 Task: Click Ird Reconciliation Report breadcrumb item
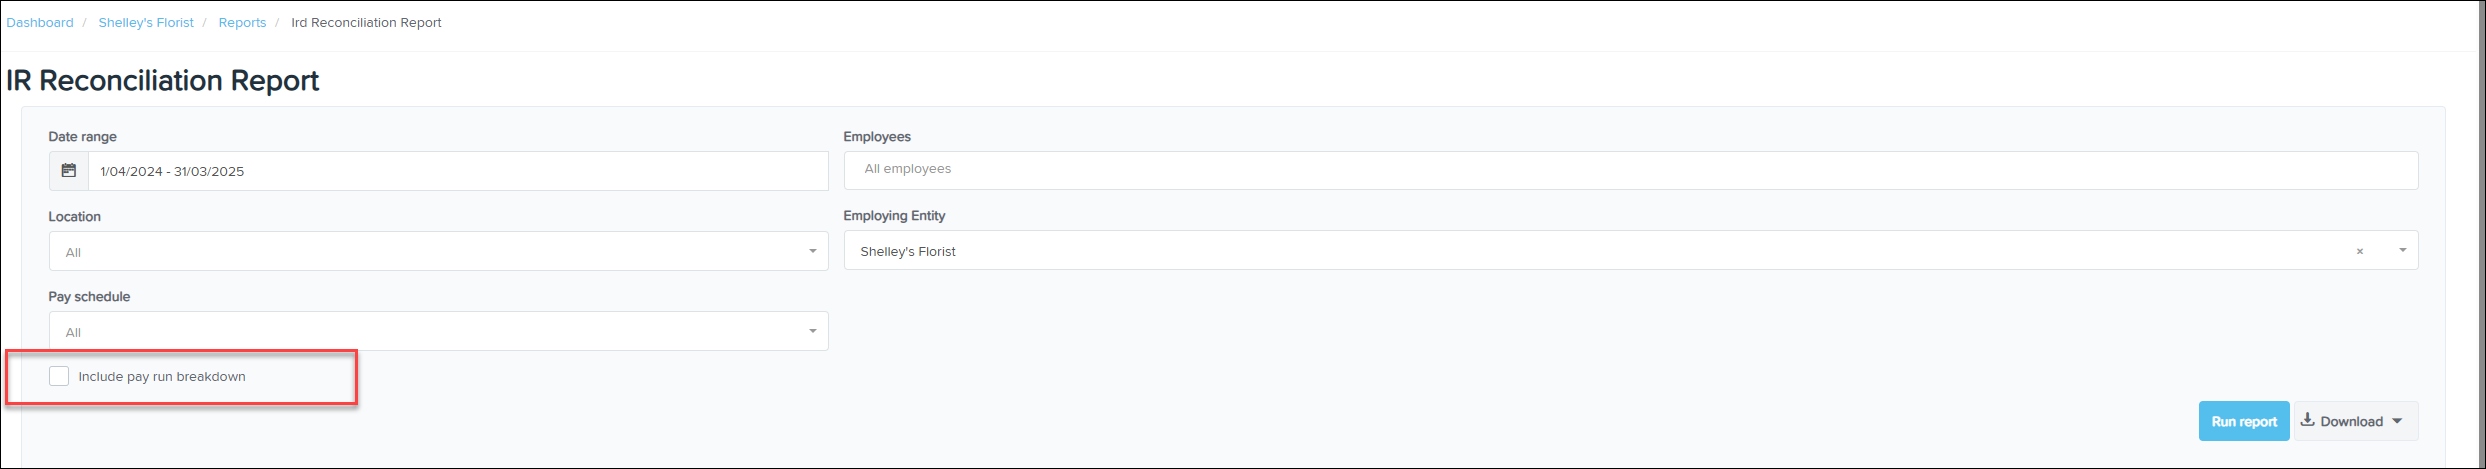point(366,22)
